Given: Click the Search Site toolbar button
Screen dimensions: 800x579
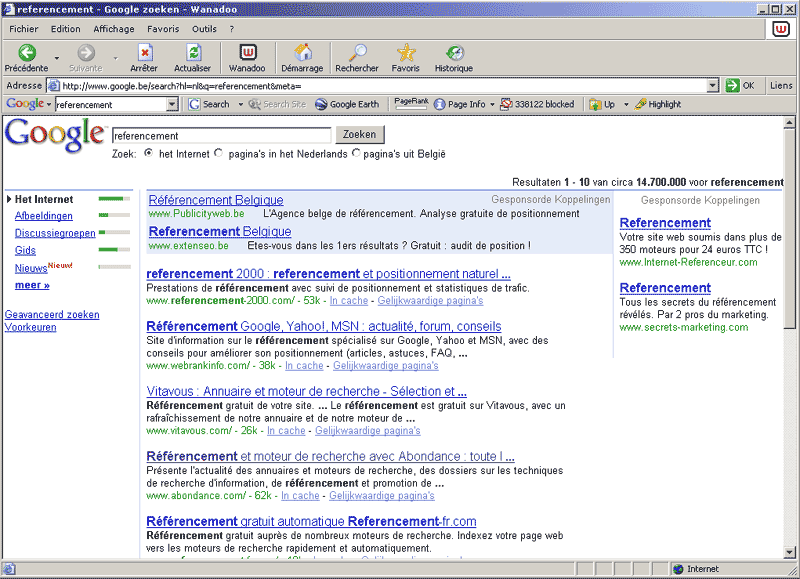Looking at the screenshot, I should point(277,104).
